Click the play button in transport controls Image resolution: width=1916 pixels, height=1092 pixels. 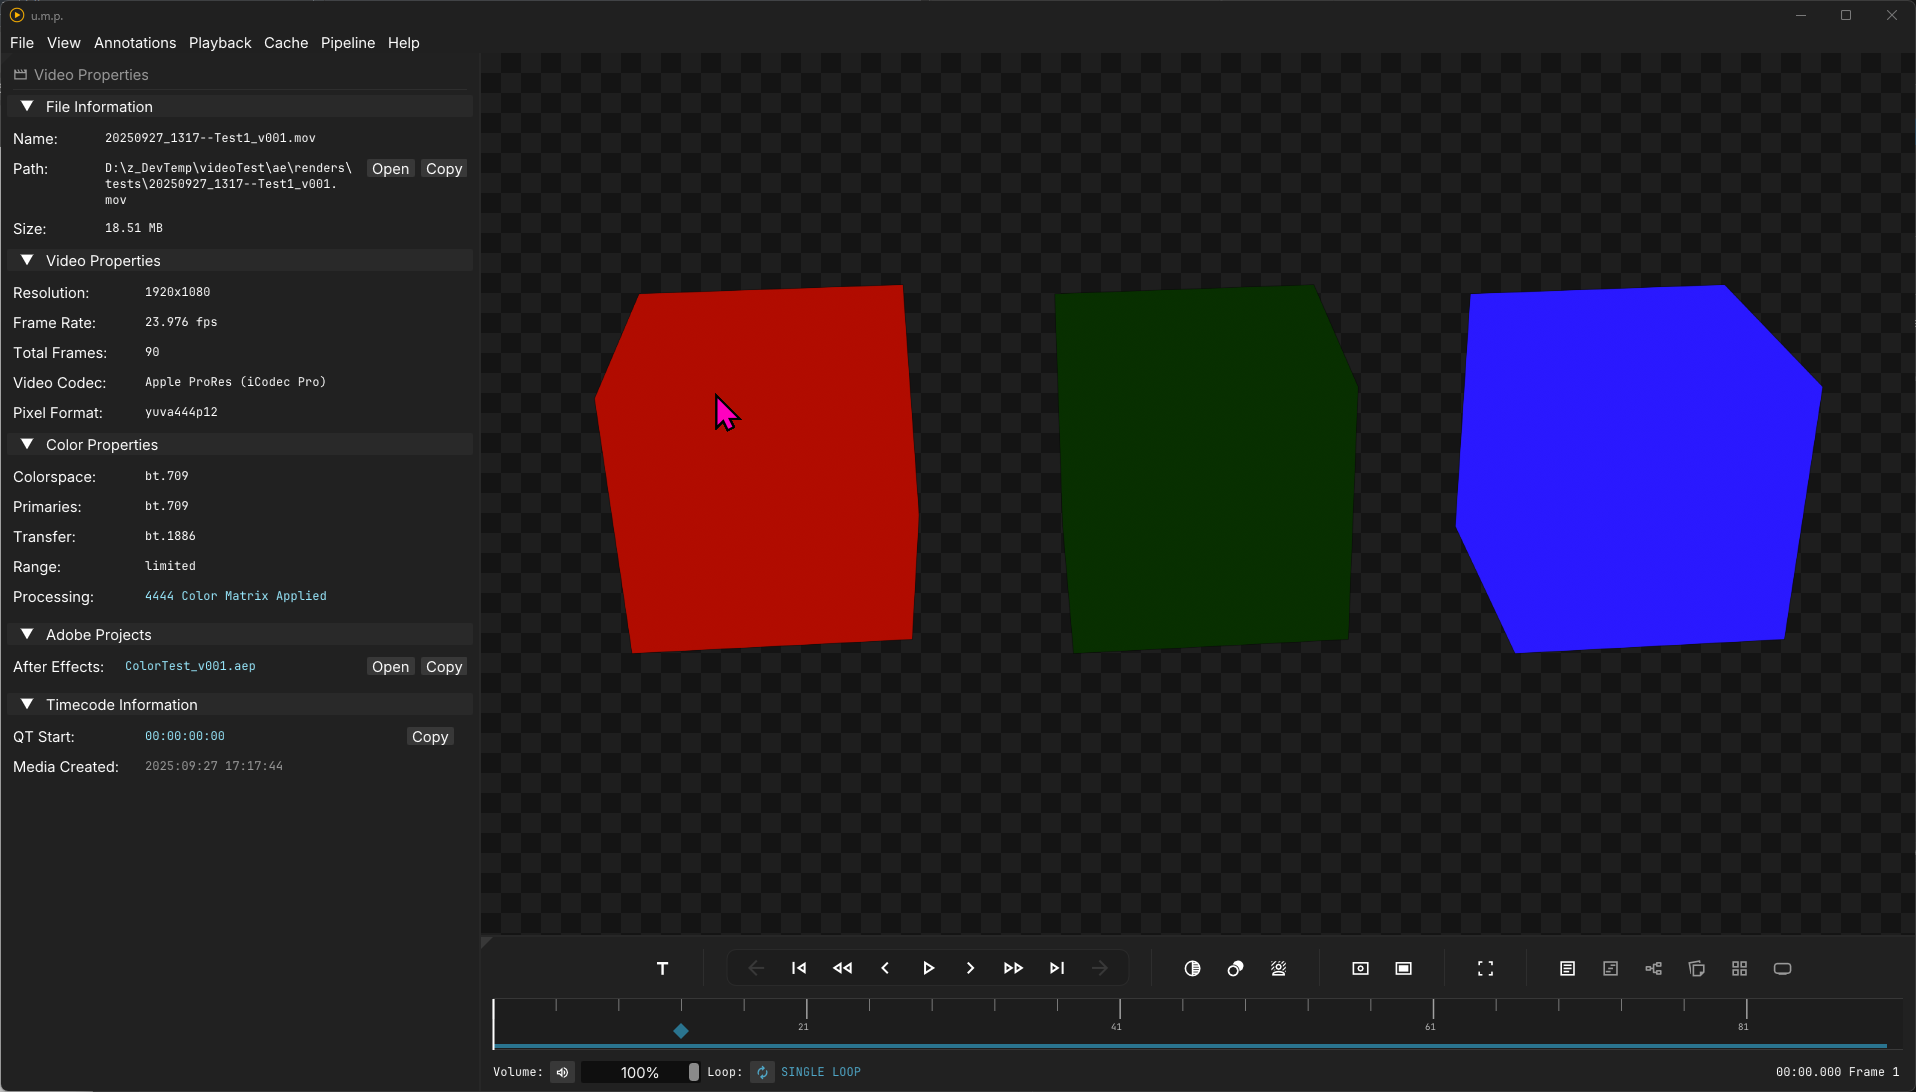[x=928, y=968]
